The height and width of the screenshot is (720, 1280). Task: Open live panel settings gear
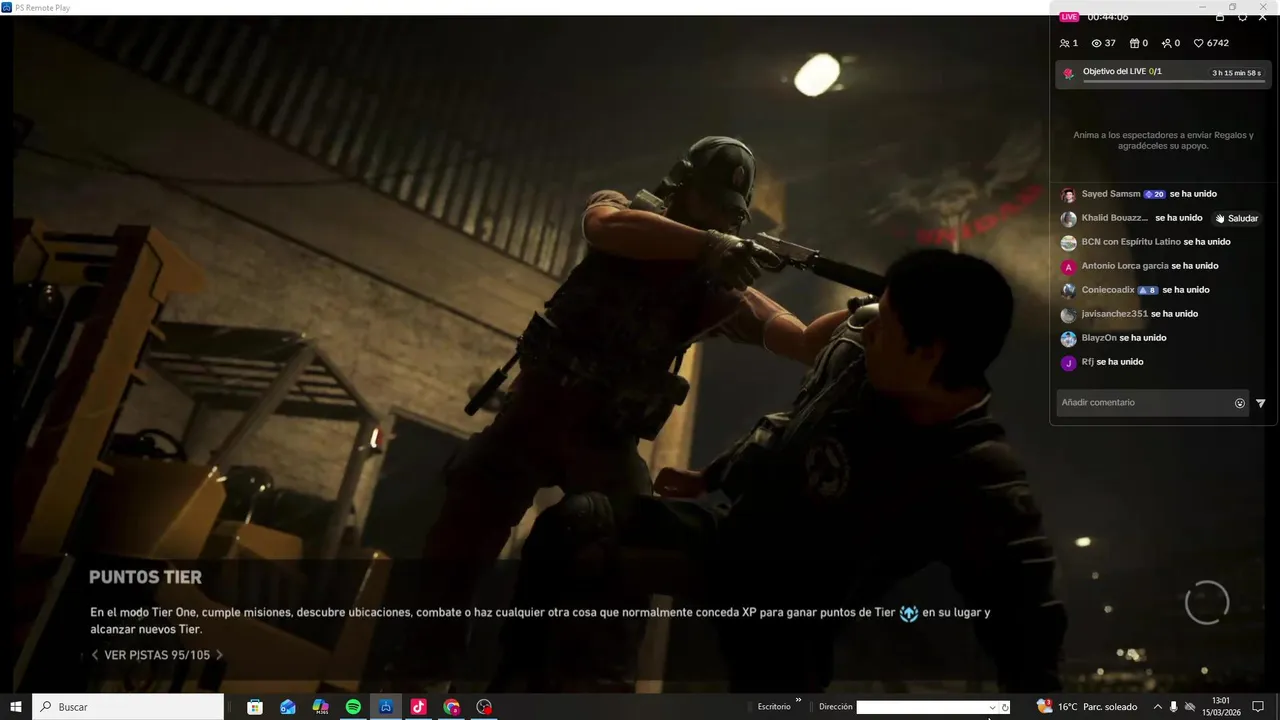click(x=1242, y=17)
